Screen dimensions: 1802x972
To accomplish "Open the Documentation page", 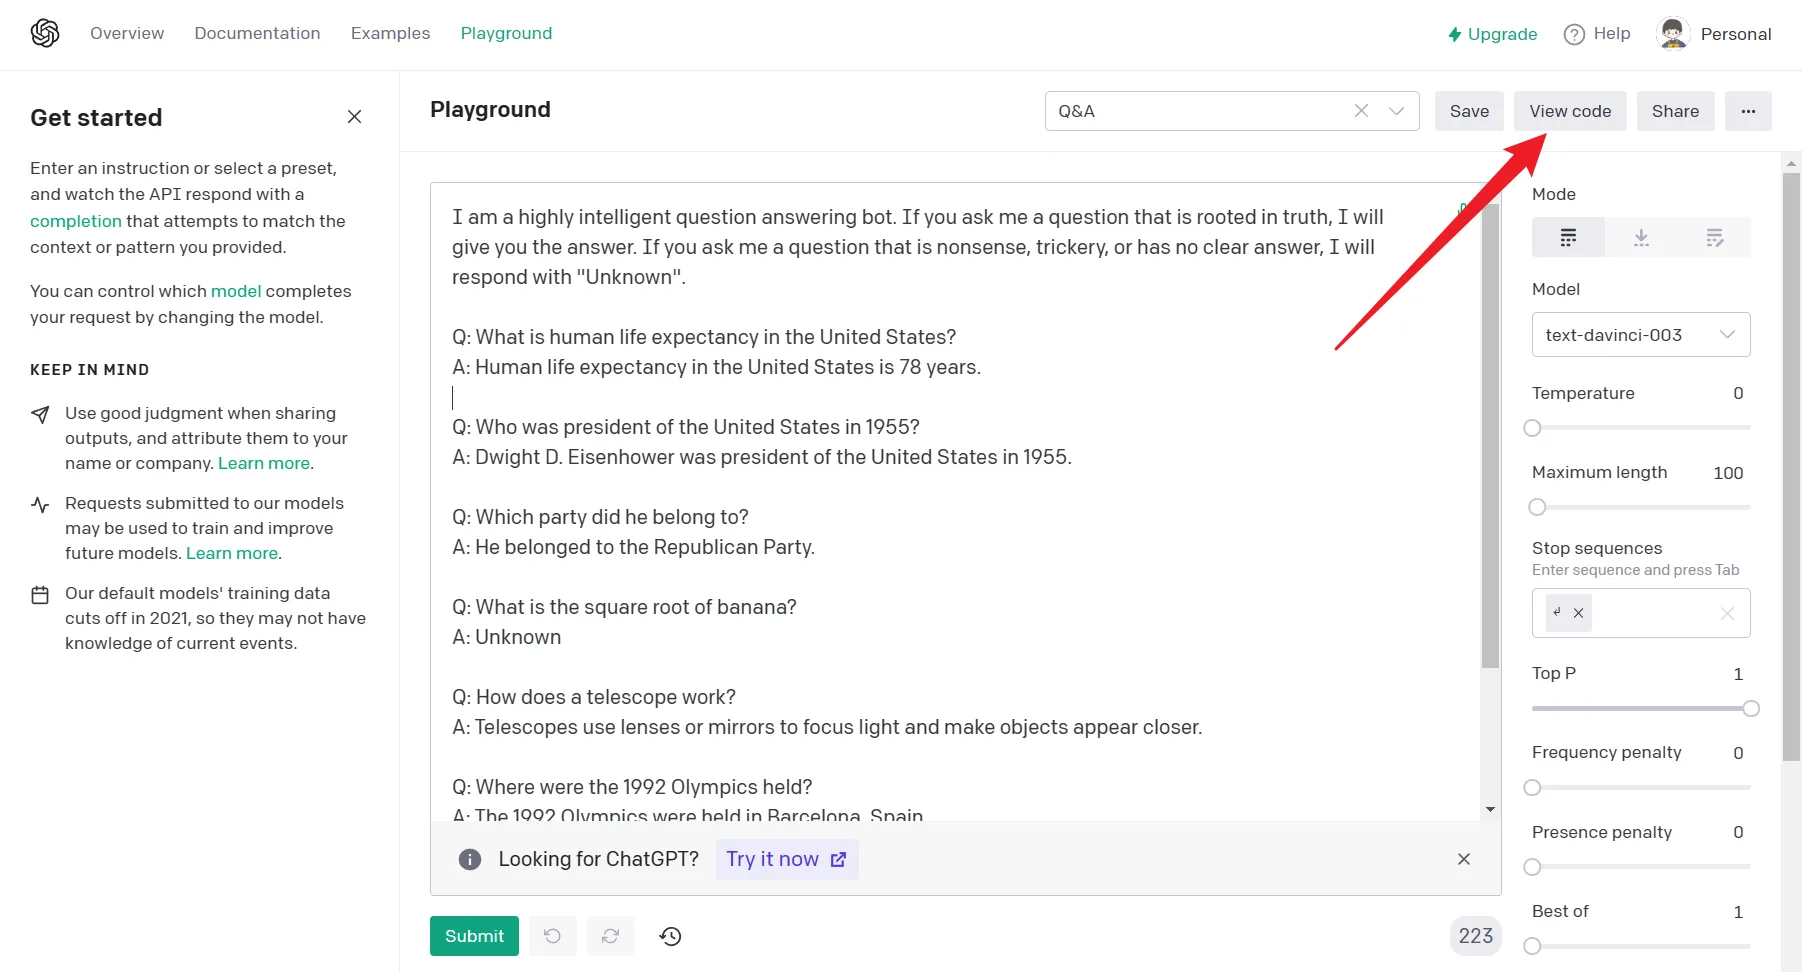I will pyautogui.click(x=257, y=33).
